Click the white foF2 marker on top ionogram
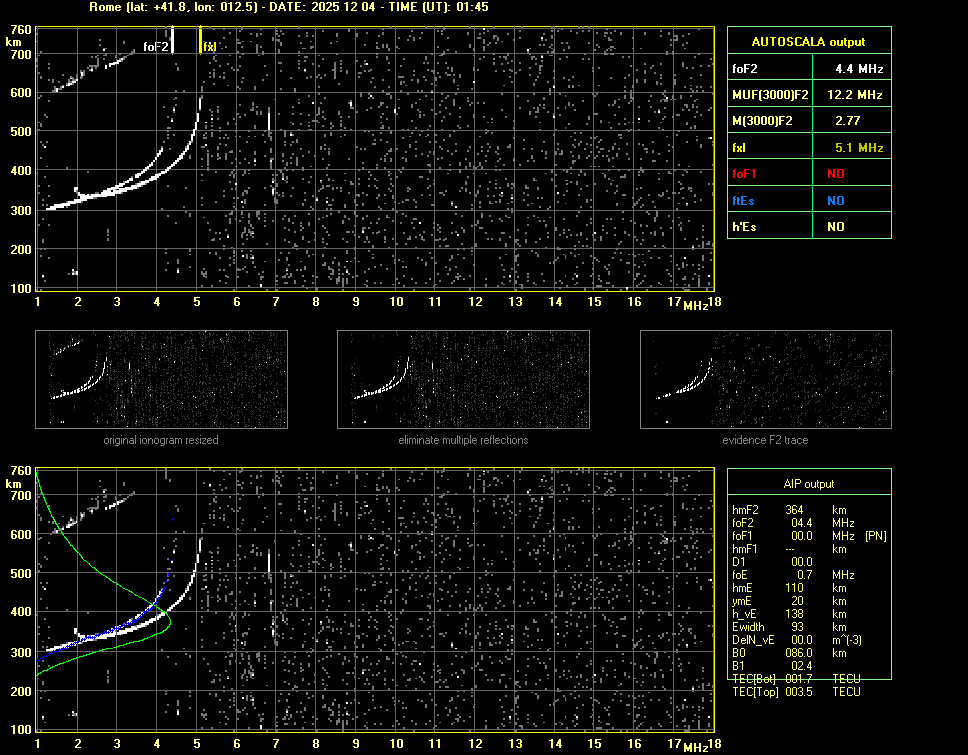Screen dimensions: 968x755 tap(173, 40)
